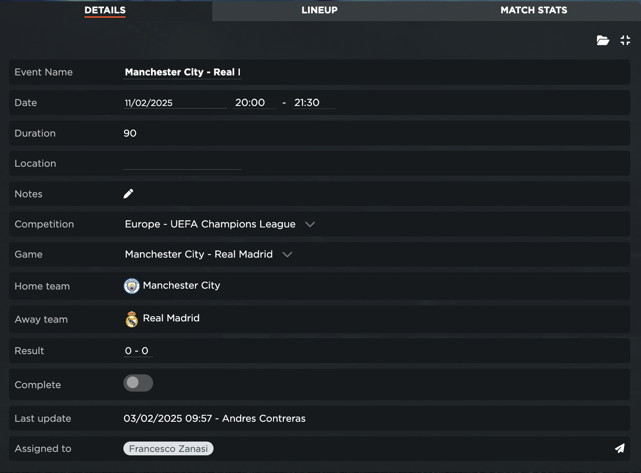
Task: Switch to the MATCH STATS tab
Action: pos(534,10)
